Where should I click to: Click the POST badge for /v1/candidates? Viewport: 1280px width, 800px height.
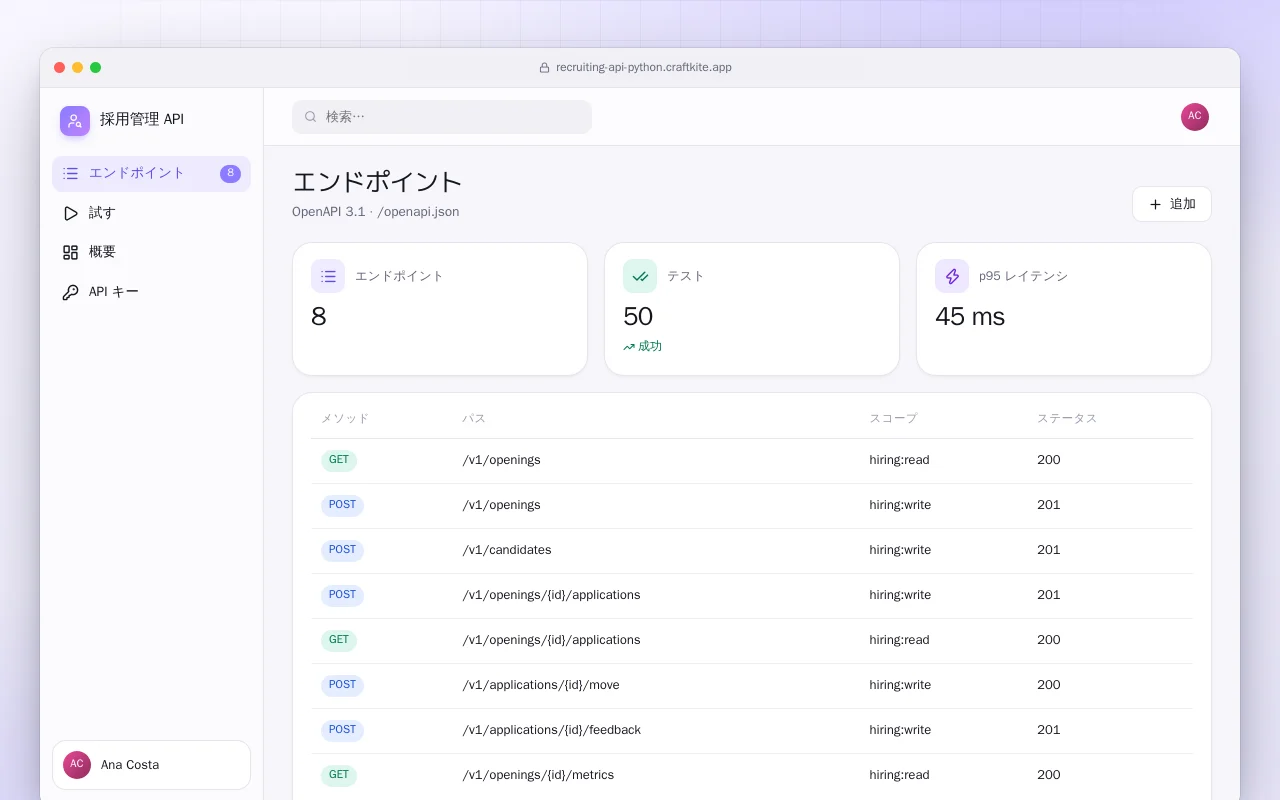point(342,551)
